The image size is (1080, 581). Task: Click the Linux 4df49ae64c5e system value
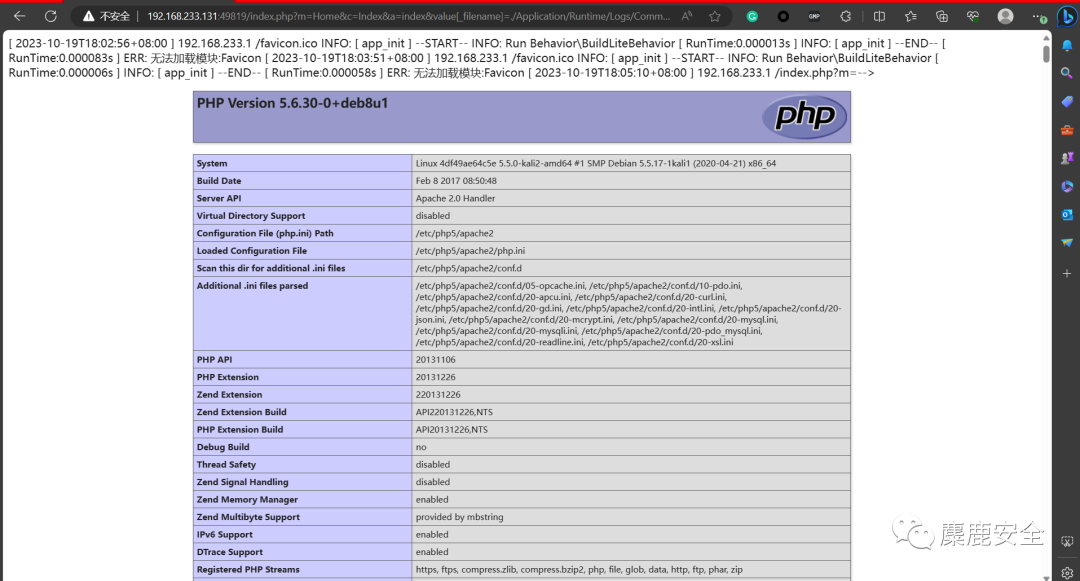[596, 163]
